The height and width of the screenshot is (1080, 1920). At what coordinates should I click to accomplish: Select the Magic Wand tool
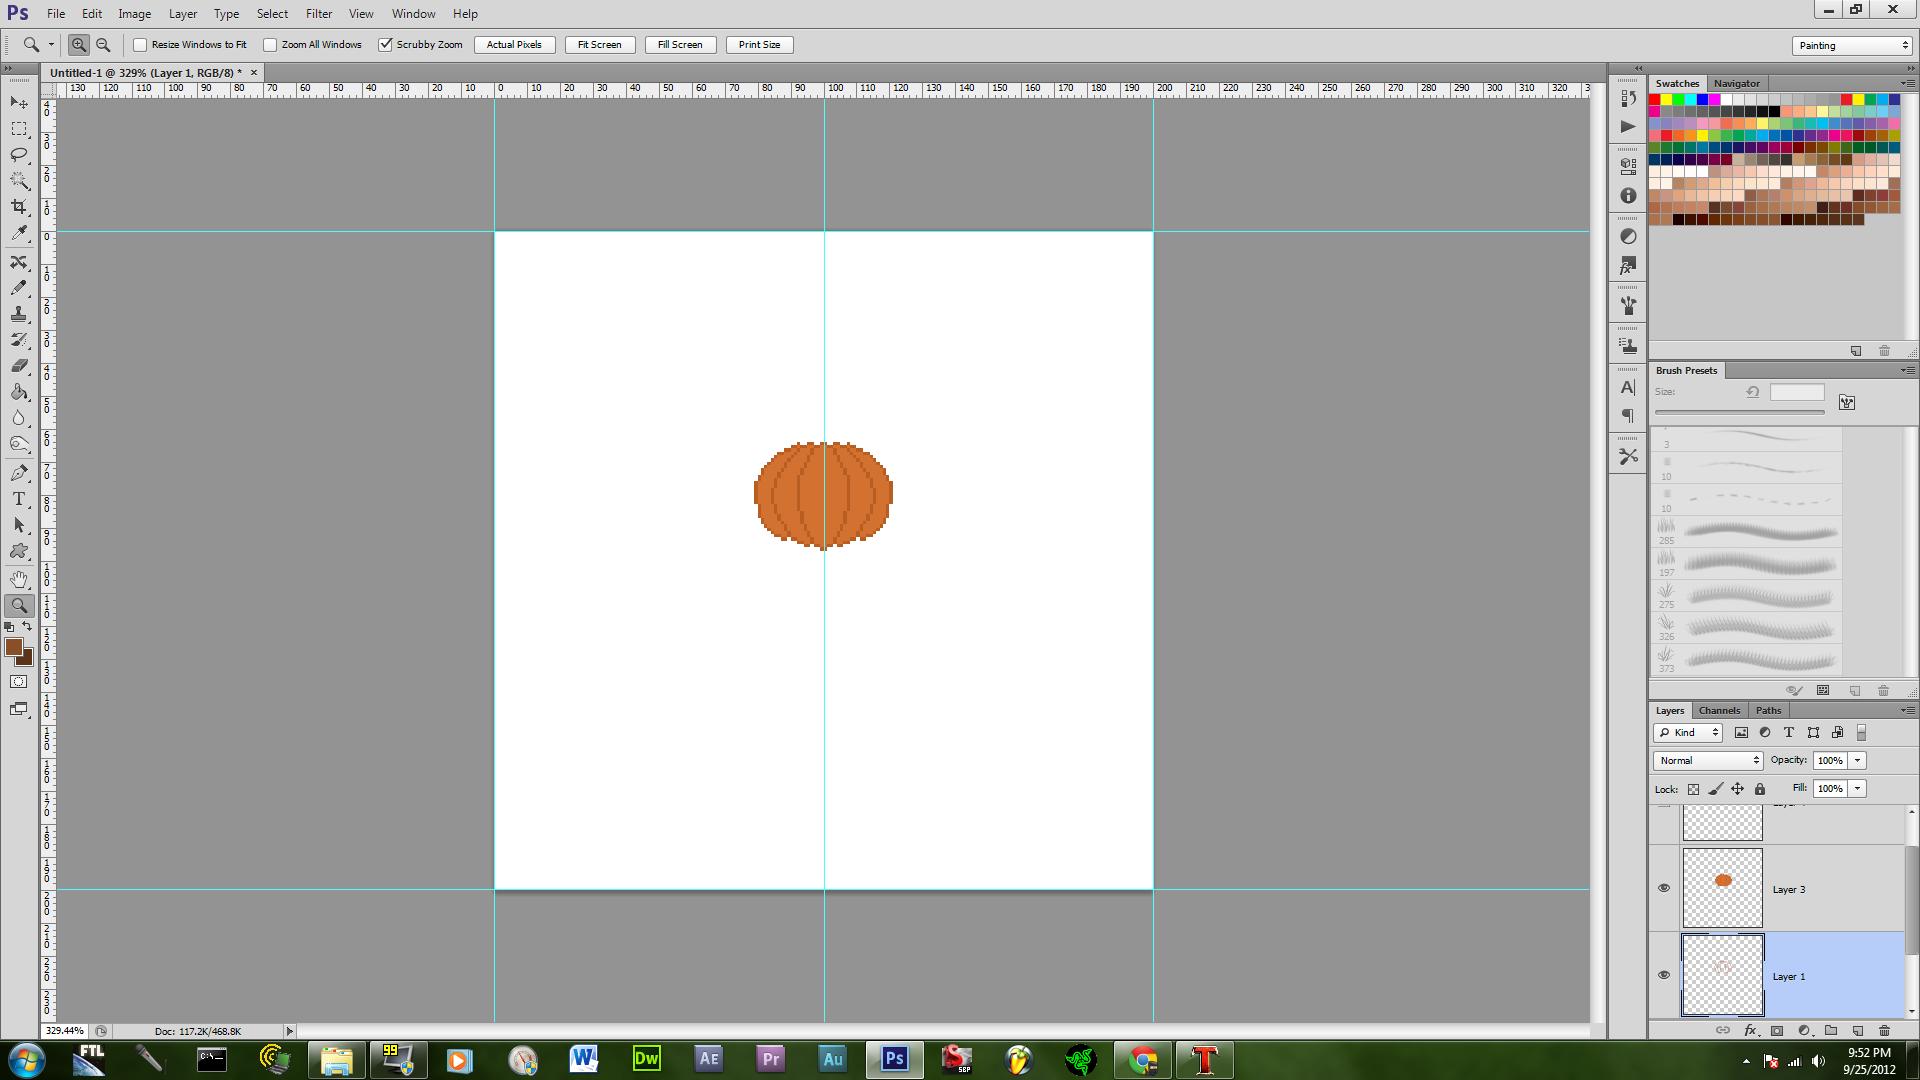pos(19,180)
